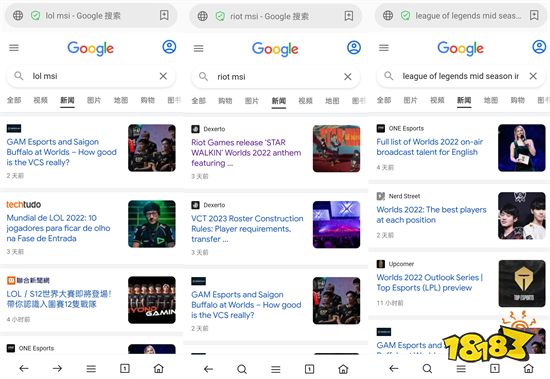Switch to 全部 tab on lol msi screen

(x=14, y=100)
